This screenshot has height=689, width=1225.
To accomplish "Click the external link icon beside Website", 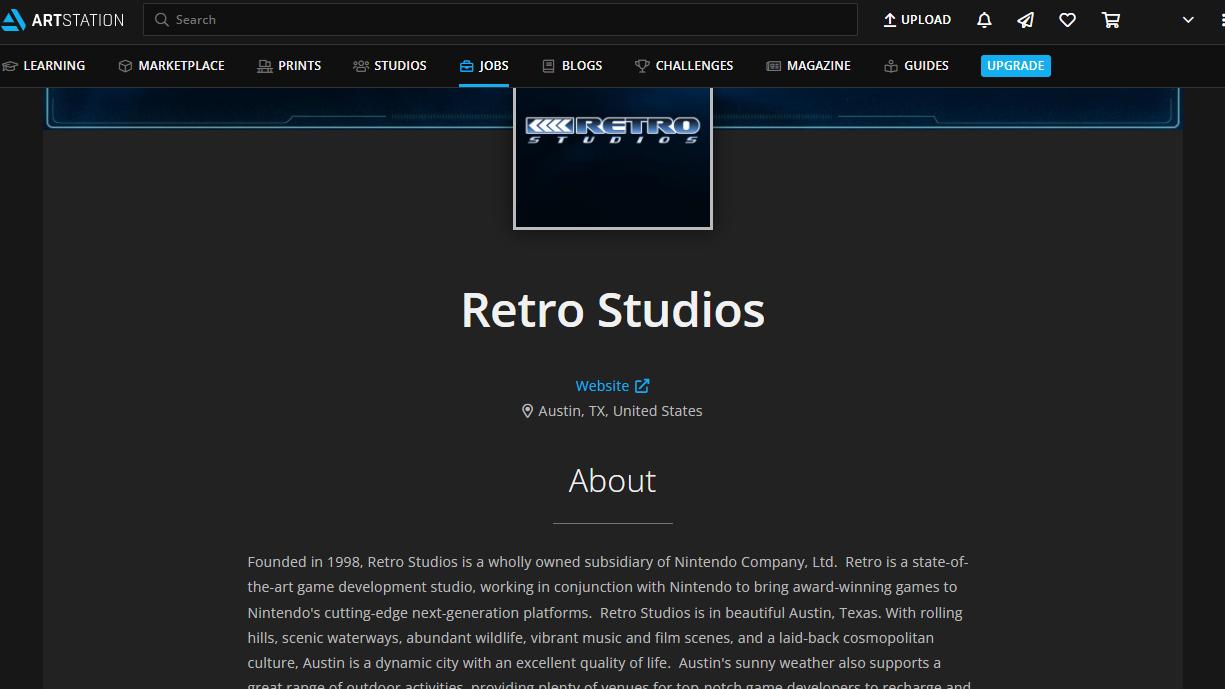I will coord(642,386).
